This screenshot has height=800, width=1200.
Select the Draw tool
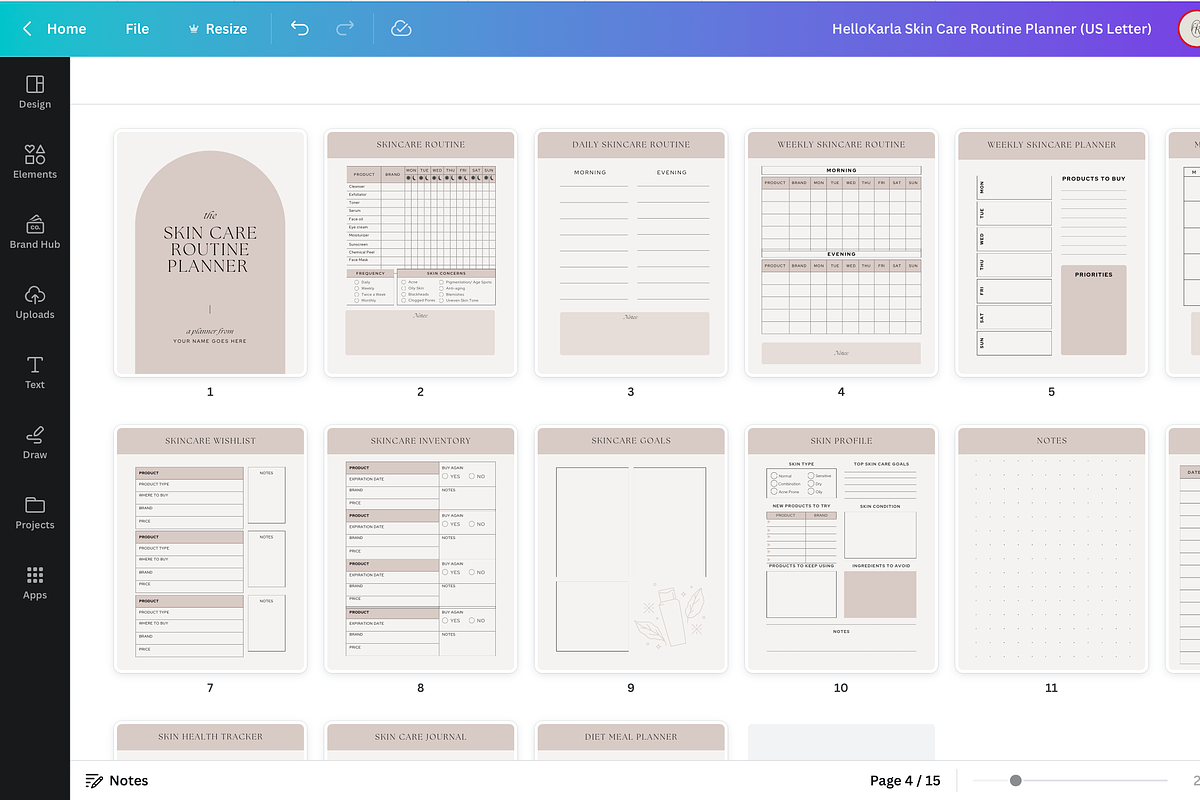pyautogui.click(x=35, y=441)
